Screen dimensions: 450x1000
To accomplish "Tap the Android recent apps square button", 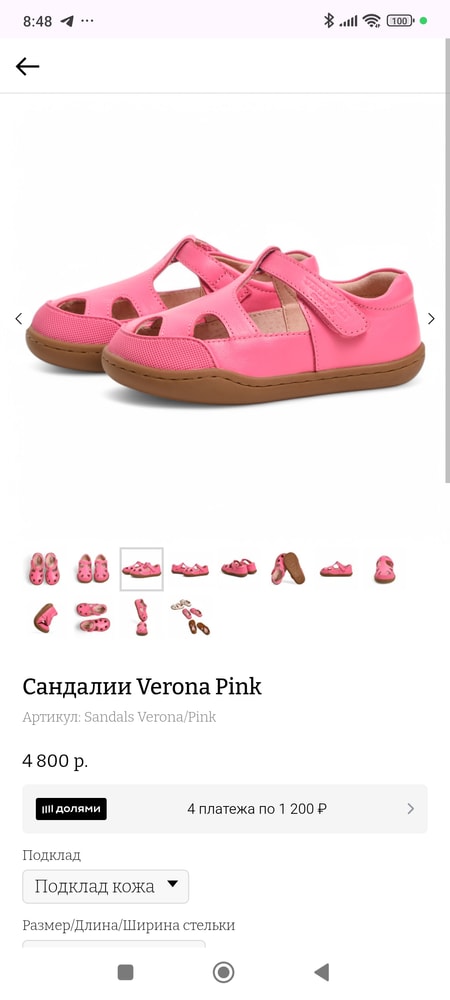I will click(x=126, y=972).
